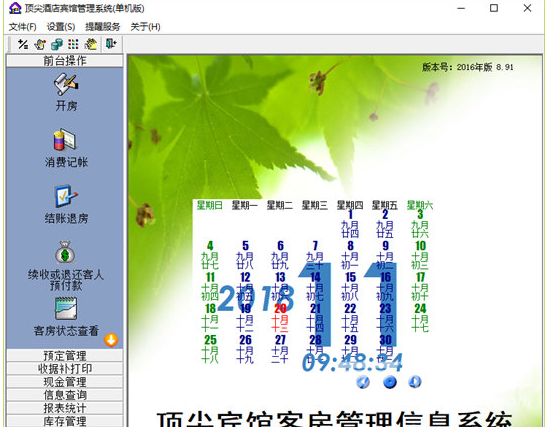Click the exit door toolbar icon
Image resolution: width=549 pixels, height=427 pixels.
111,44
